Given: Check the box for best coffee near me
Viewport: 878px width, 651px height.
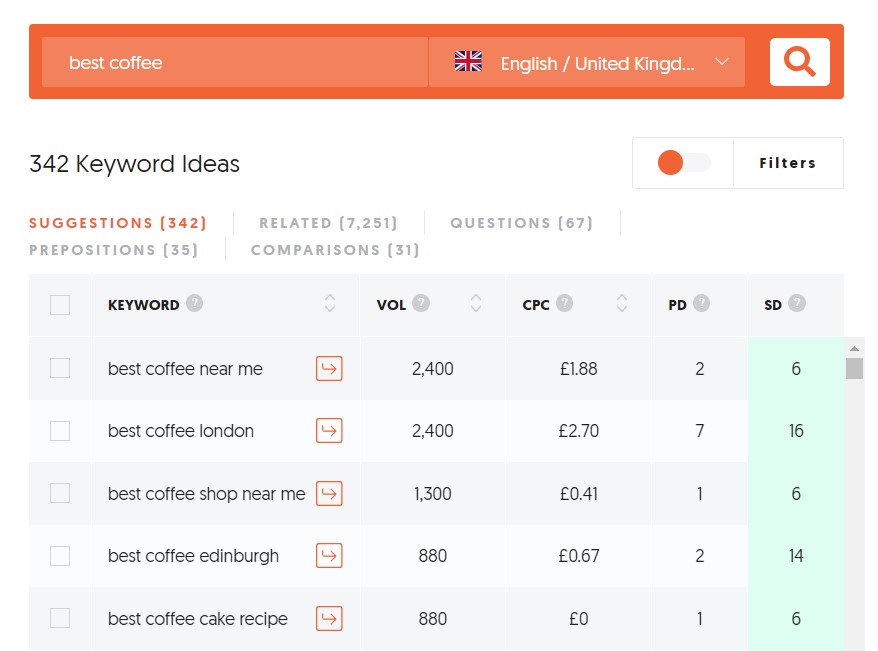Looking at the screenshot, I should coord(60,368).
